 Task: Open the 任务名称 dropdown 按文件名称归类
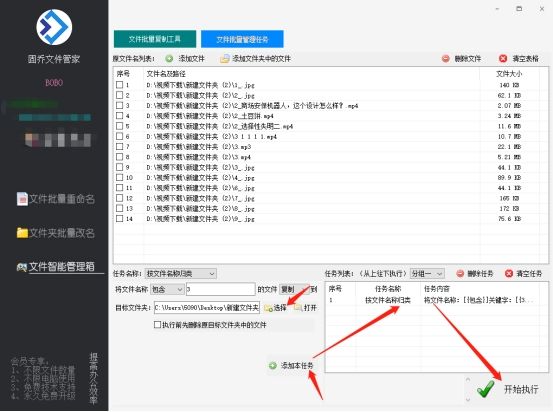tap(180, 273)
